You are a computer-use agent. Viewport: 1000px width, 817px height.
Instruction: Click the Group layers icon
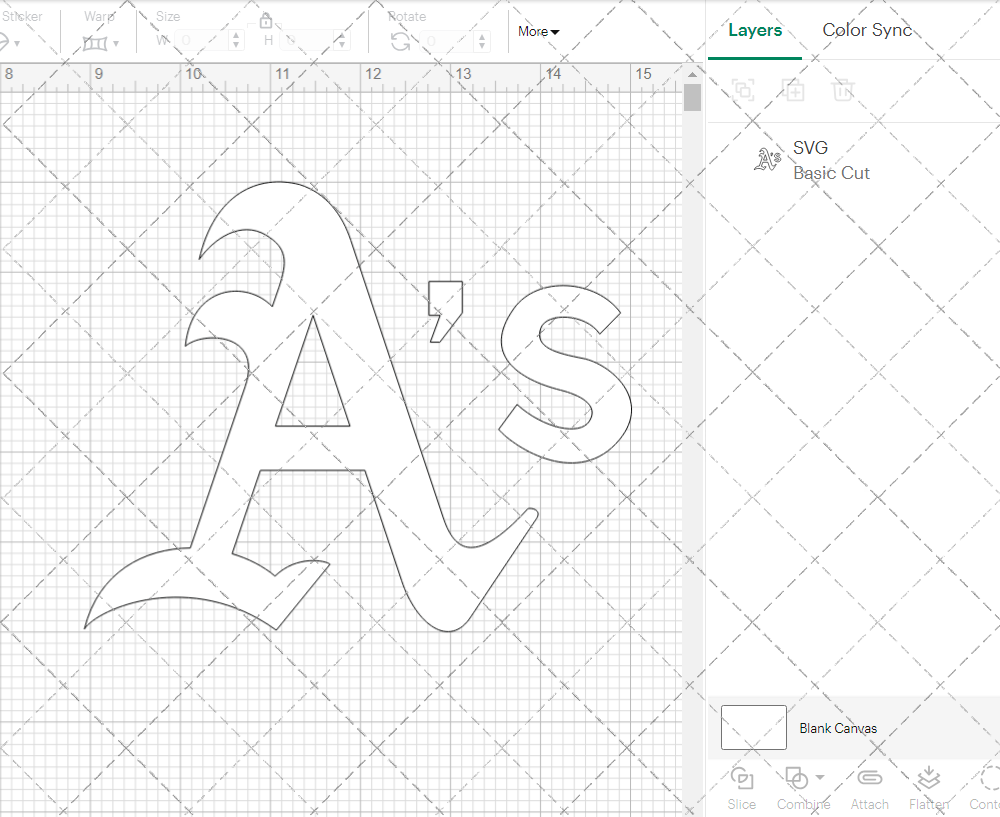(743, 90)
